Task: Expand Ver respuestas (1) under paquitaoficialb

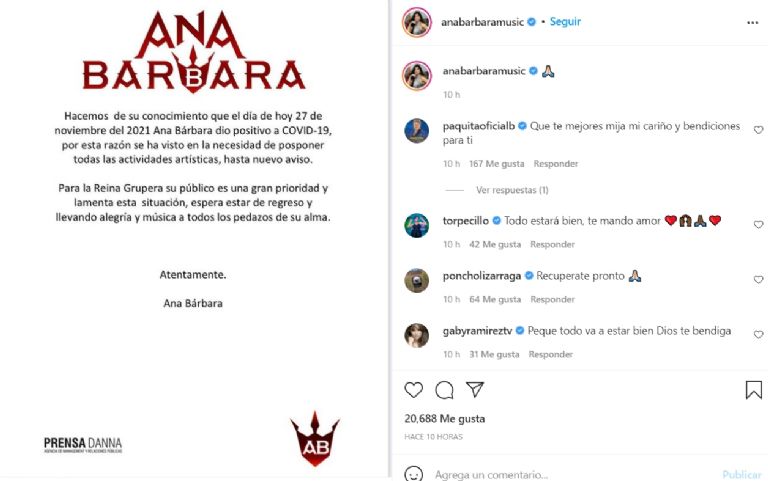Action: point(512,190)
